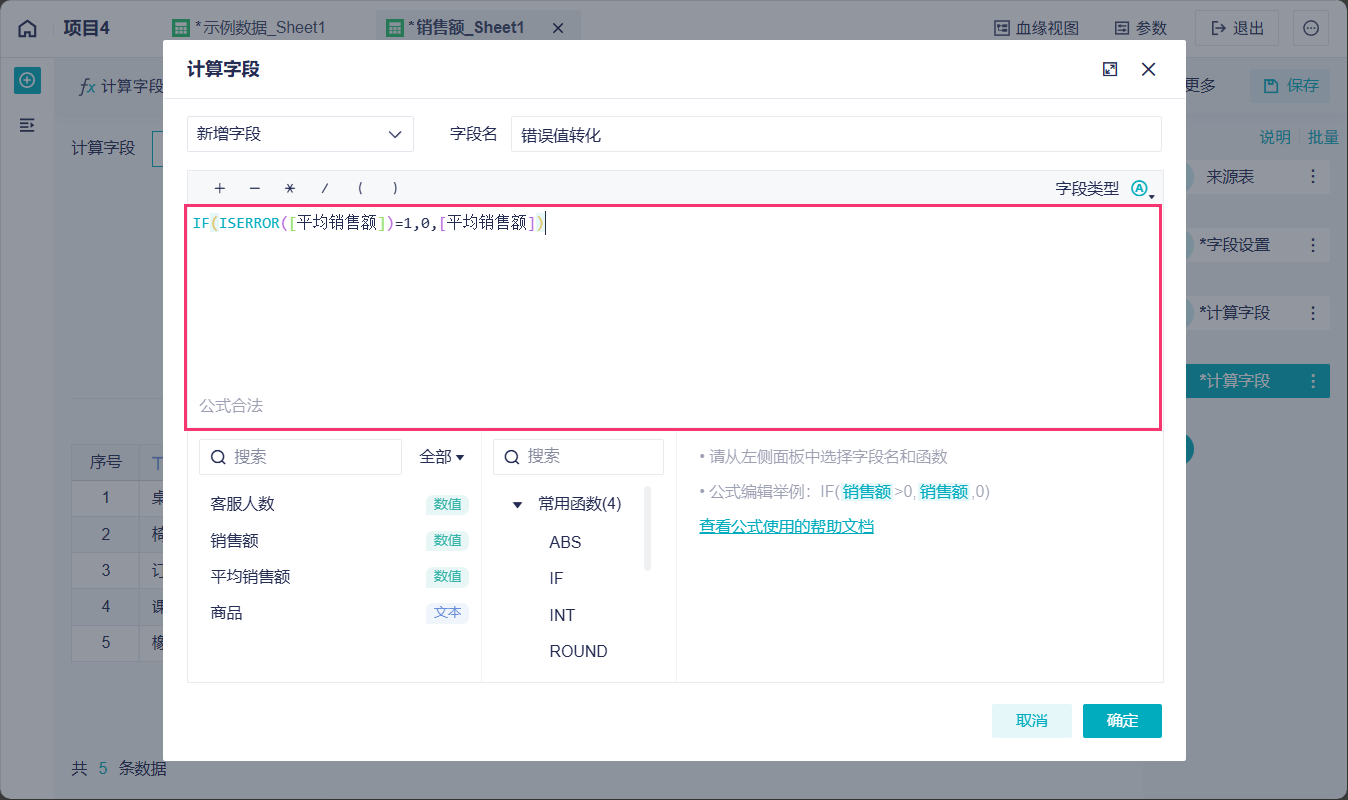Screen dimensions: 1348x800
Task: Close the 计算字段 dialog
Action: point(1148,69)
